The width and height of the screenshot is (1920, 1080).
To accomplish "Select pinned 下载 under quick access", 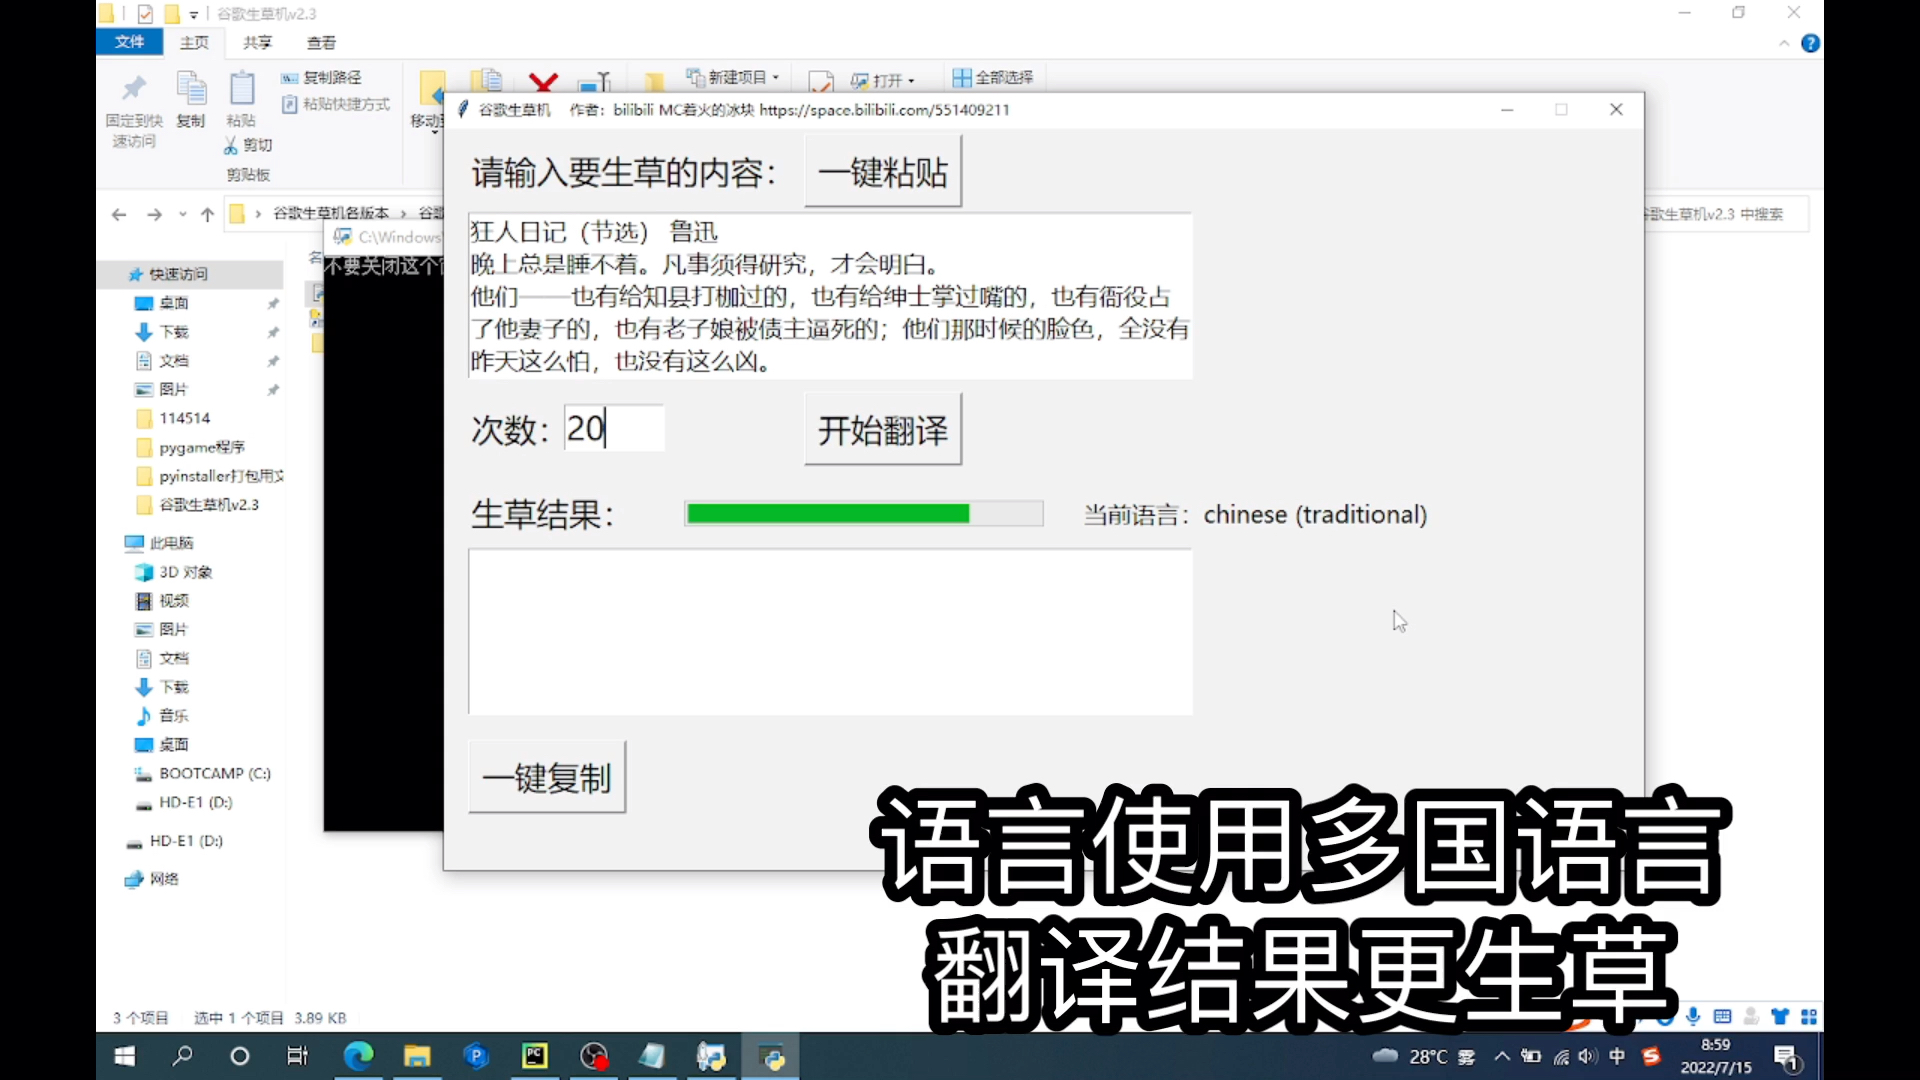I will [x=174, y=332].
